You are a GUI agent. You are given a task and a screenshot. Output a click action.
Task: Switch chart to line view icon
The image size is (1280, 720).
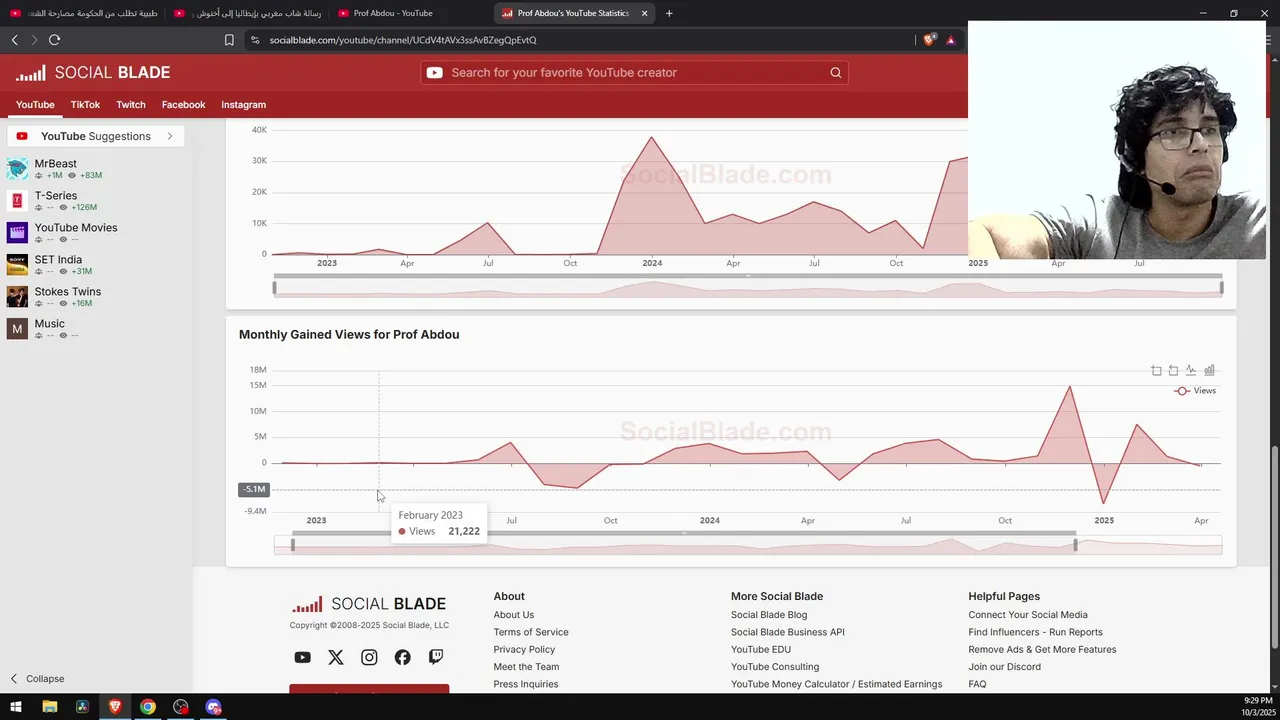1191,370
